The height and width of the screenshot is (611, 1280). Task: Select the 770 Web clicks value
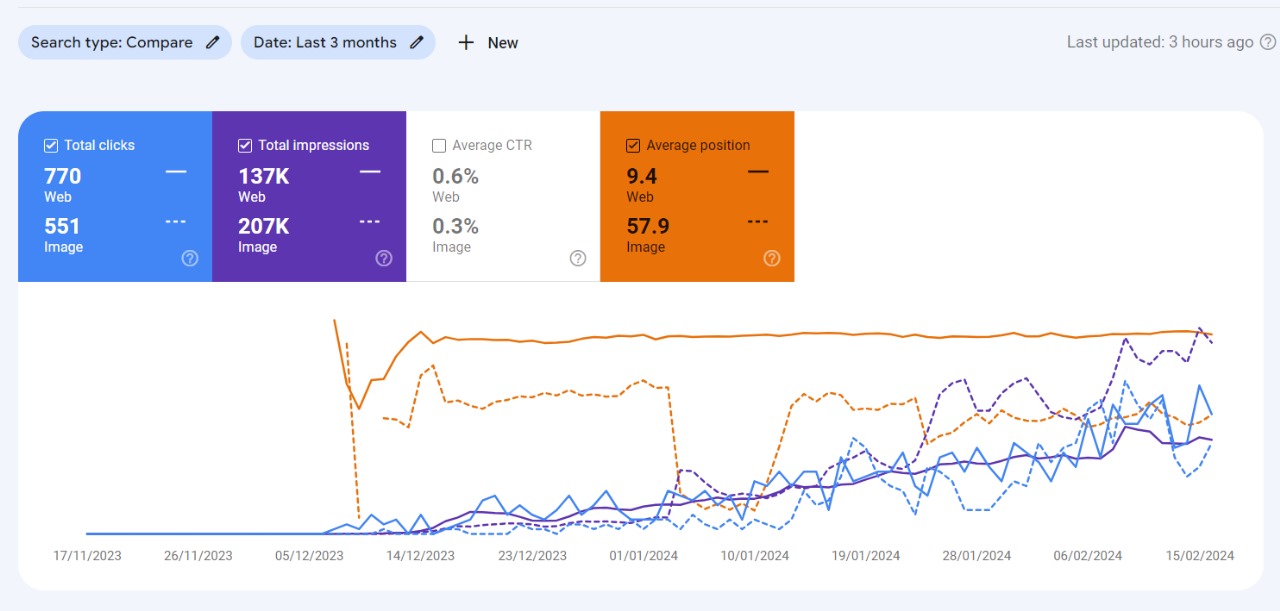63,177
